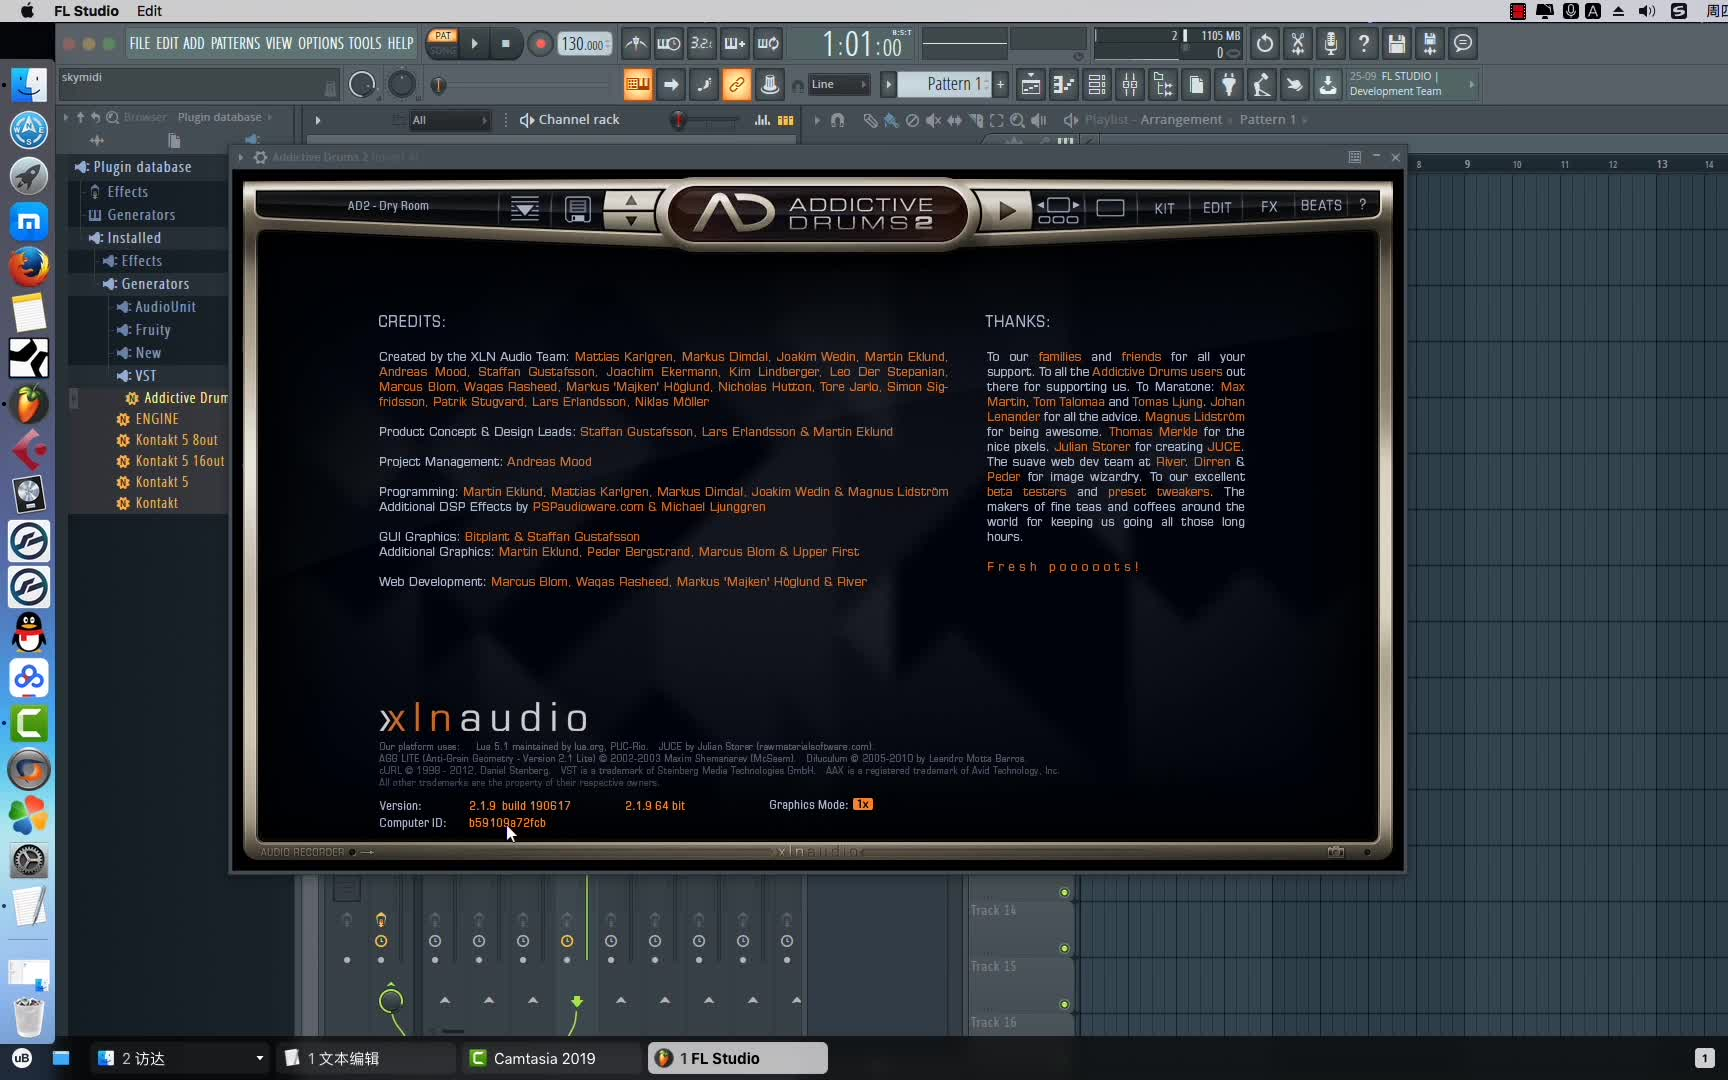1728x1080 pixels.
Task: Open the TOOLS menu
Action: [365, 43]
